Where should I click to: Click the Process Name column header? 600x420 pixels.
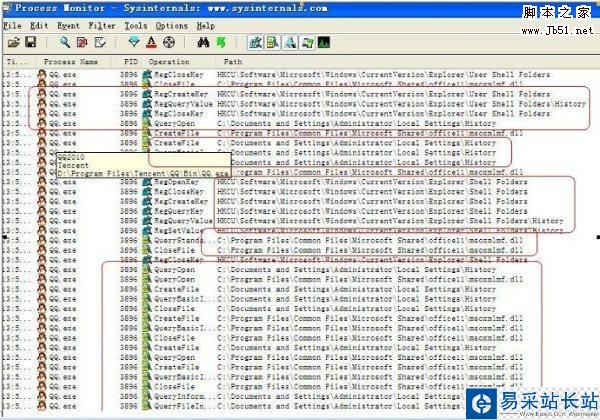(73, 62)
